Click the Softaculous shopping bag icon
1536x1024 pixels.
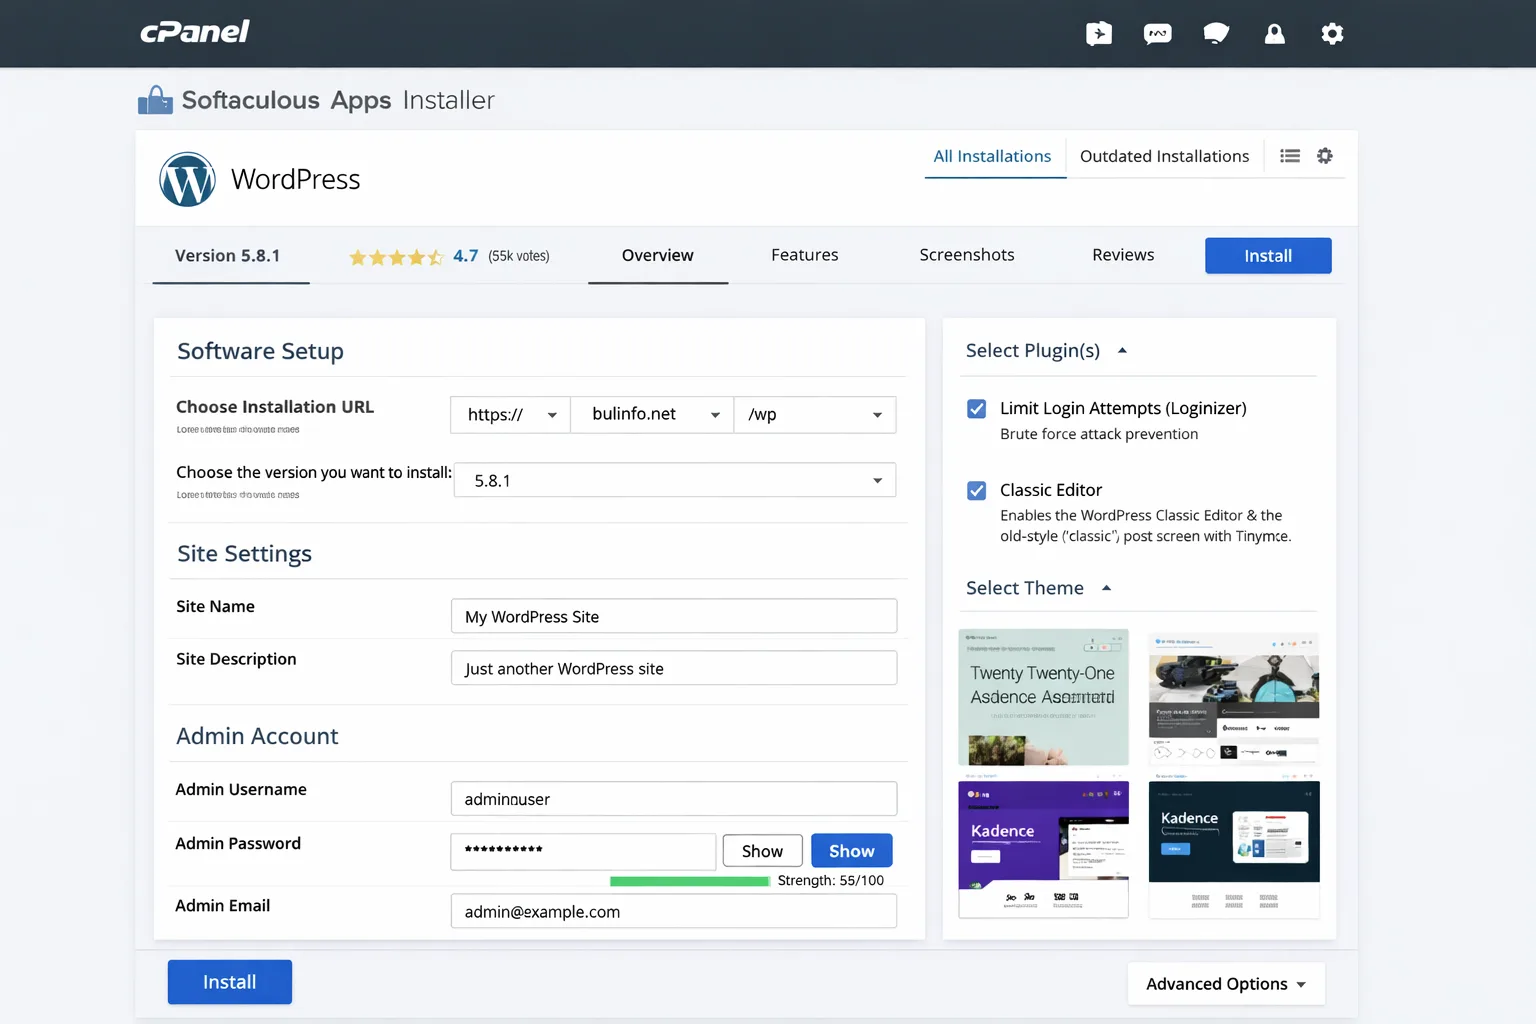155,100
